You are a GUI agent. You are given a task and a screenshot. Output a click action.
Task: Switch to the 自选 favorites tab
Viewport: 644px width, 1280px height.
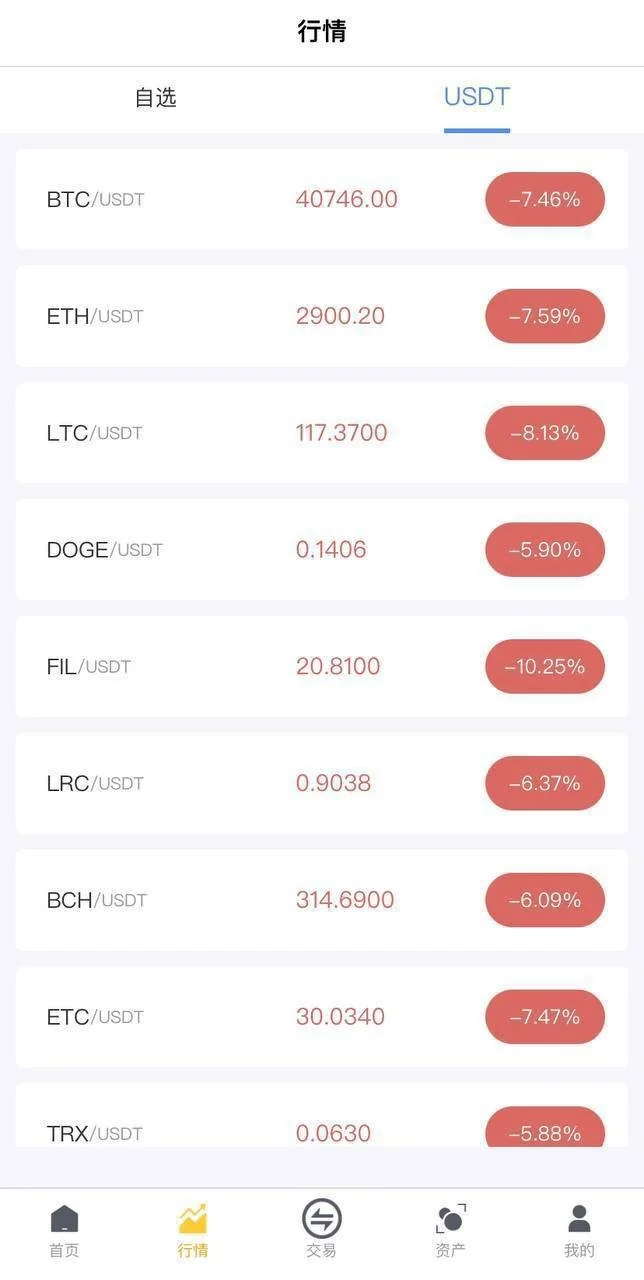(x=156, y=97)
